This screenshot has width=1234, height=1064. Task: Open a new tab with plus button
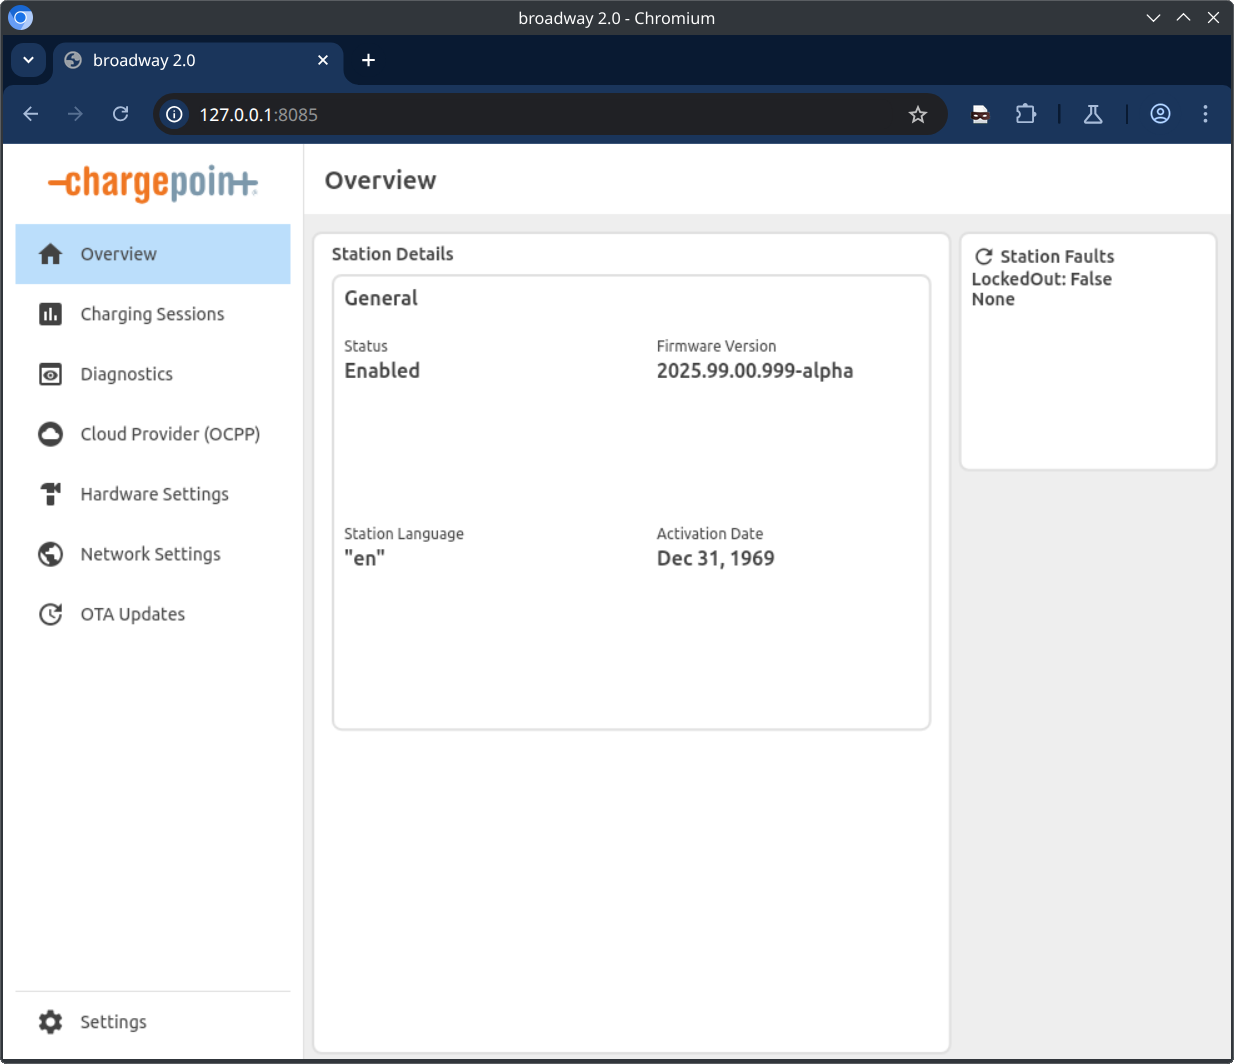[368, 60]
